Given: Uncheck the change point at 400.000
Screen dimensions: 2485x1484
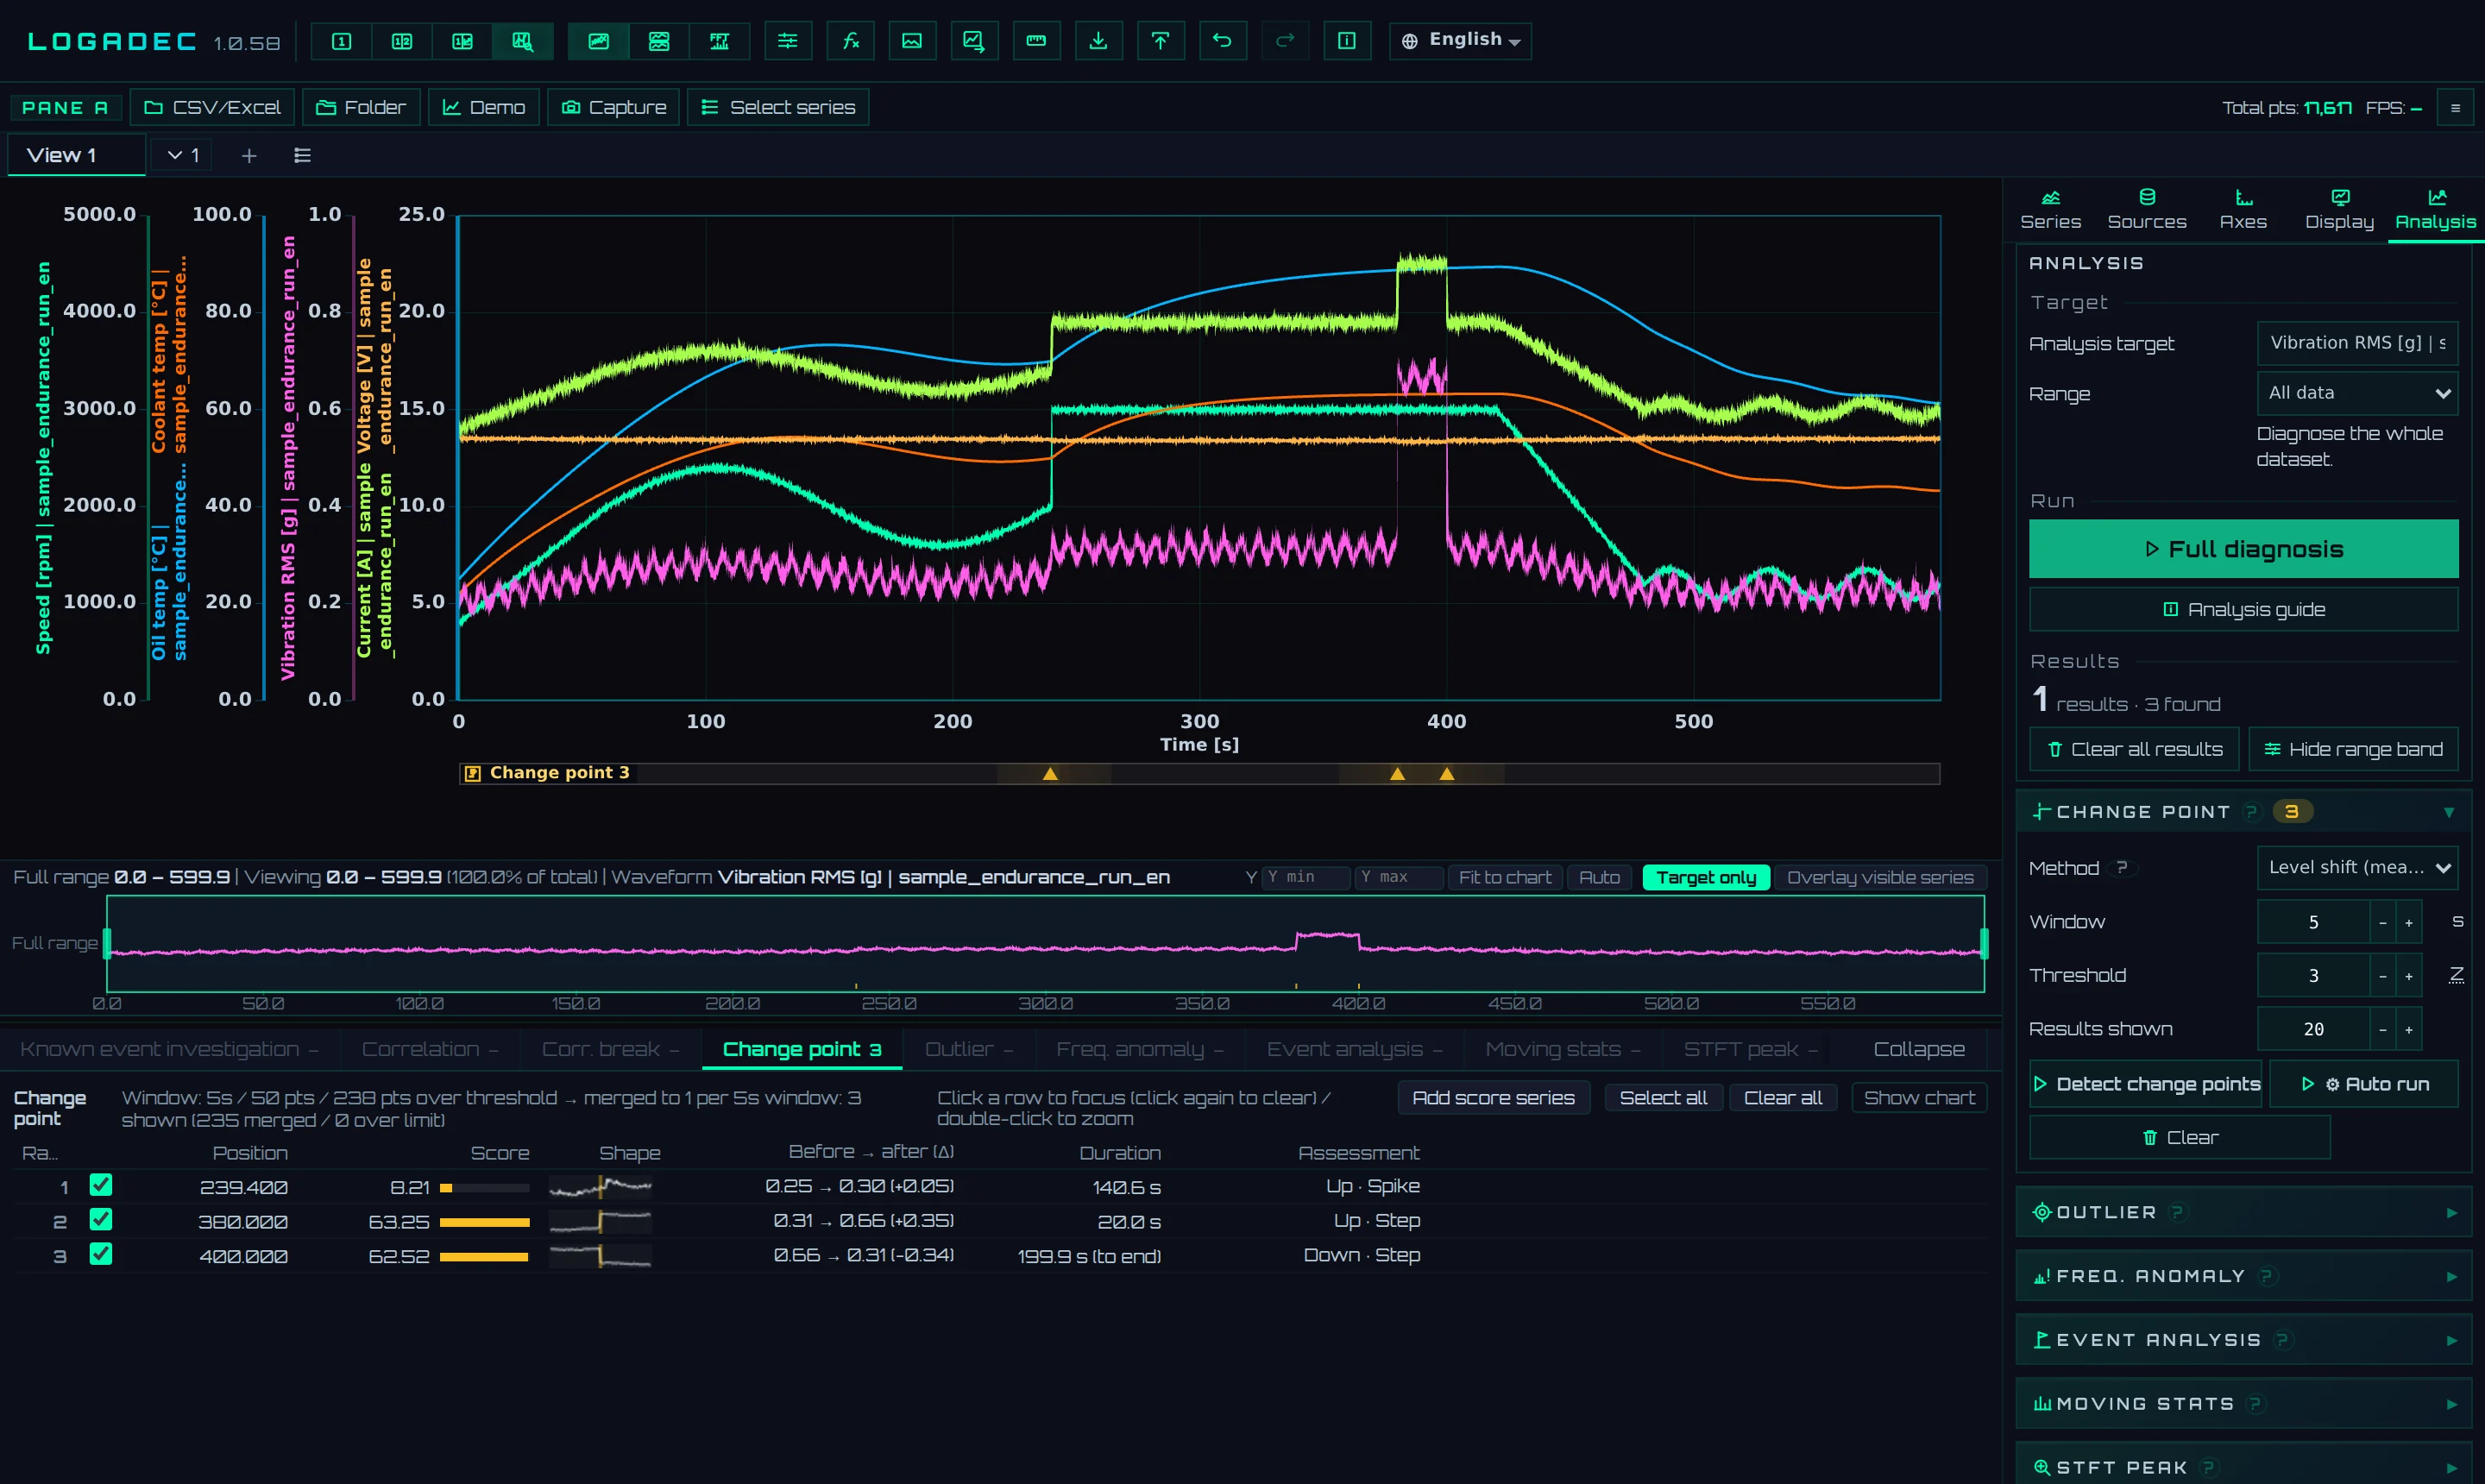Looking at the screenshot, I should click(101, 1254).
